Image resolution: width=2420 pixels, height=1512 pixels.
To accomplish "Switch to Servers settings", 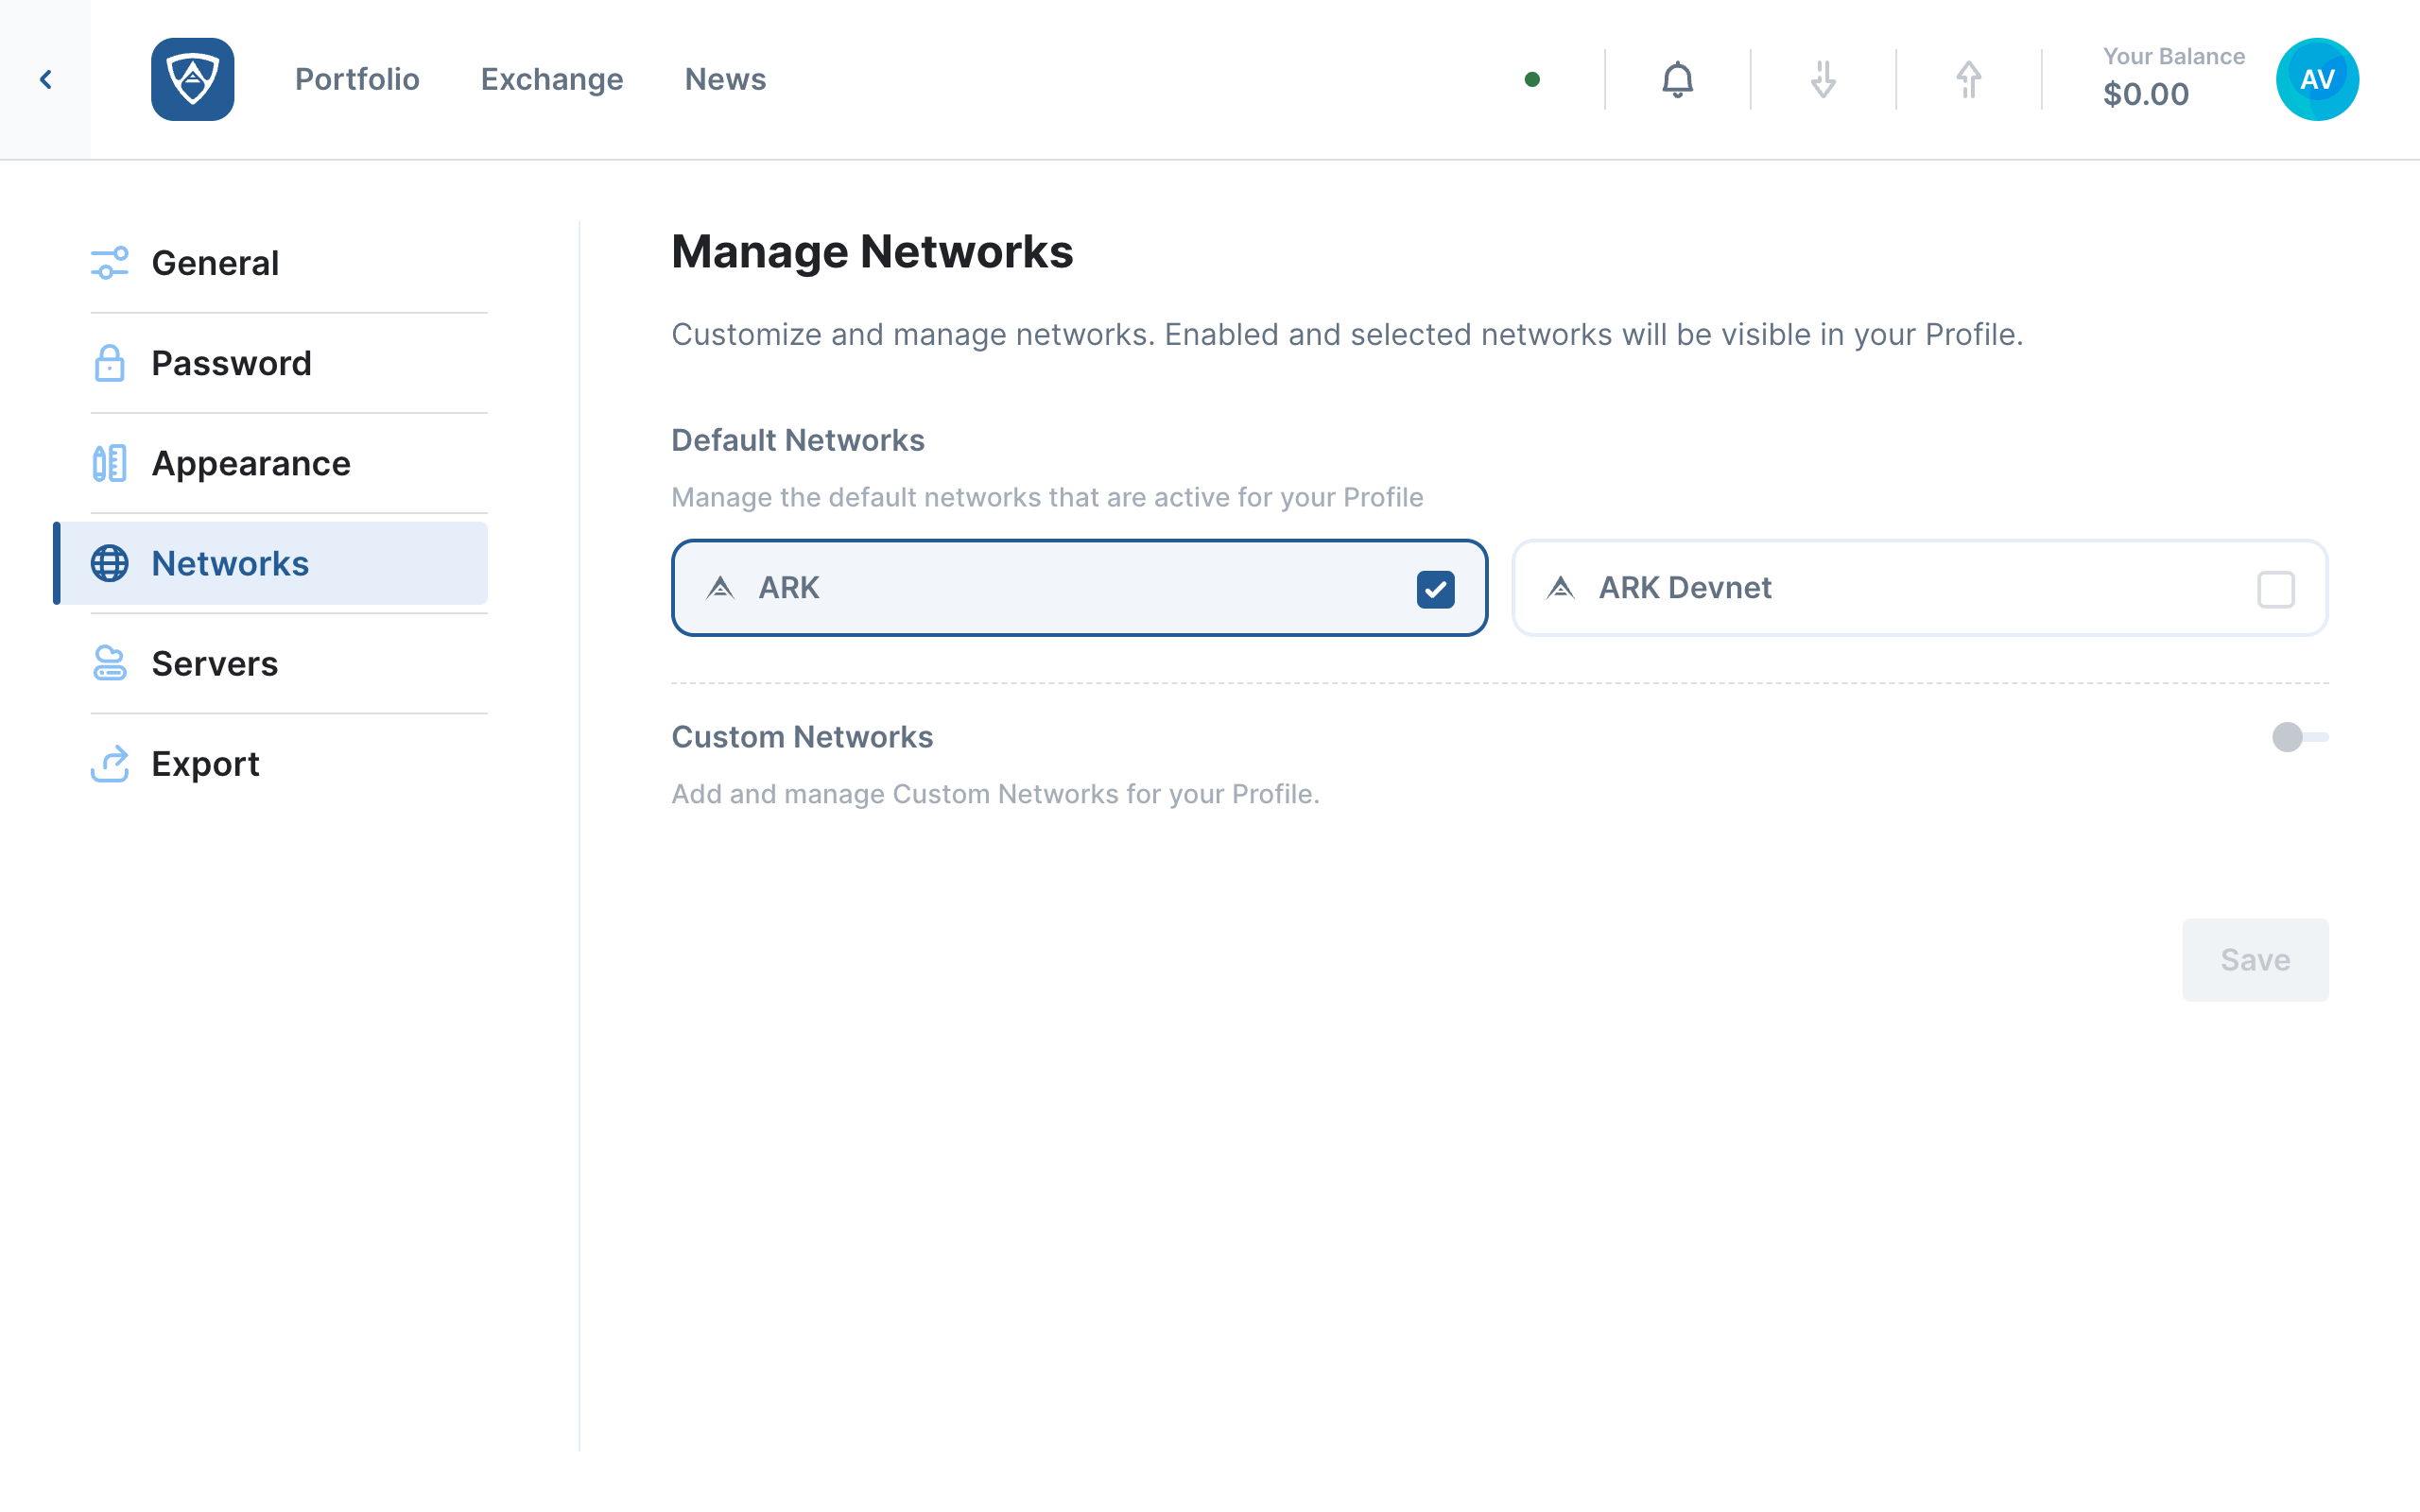I will tap(289, 663).
